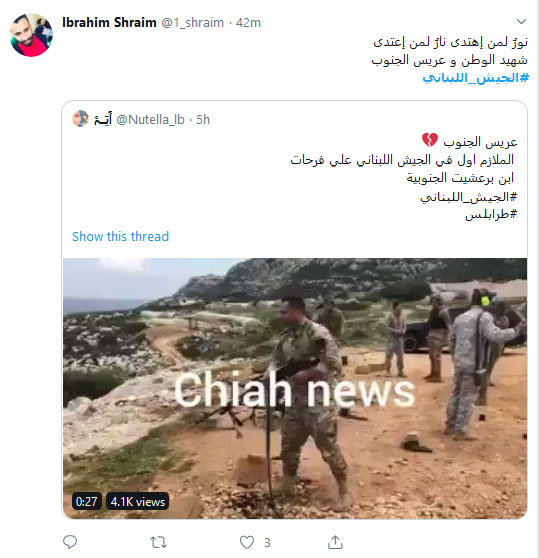Like the tweet with heart icon
The width and height of the screenshot is (539, 558).
click(x=247, y=542)
